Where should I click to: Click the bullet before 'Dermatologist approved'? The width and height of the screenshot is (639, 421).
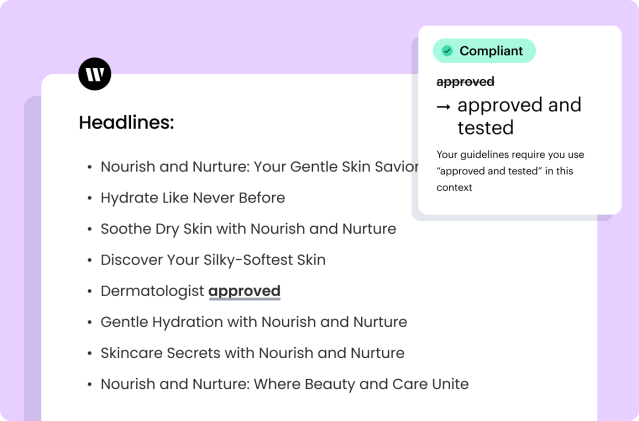coord(90,291)
